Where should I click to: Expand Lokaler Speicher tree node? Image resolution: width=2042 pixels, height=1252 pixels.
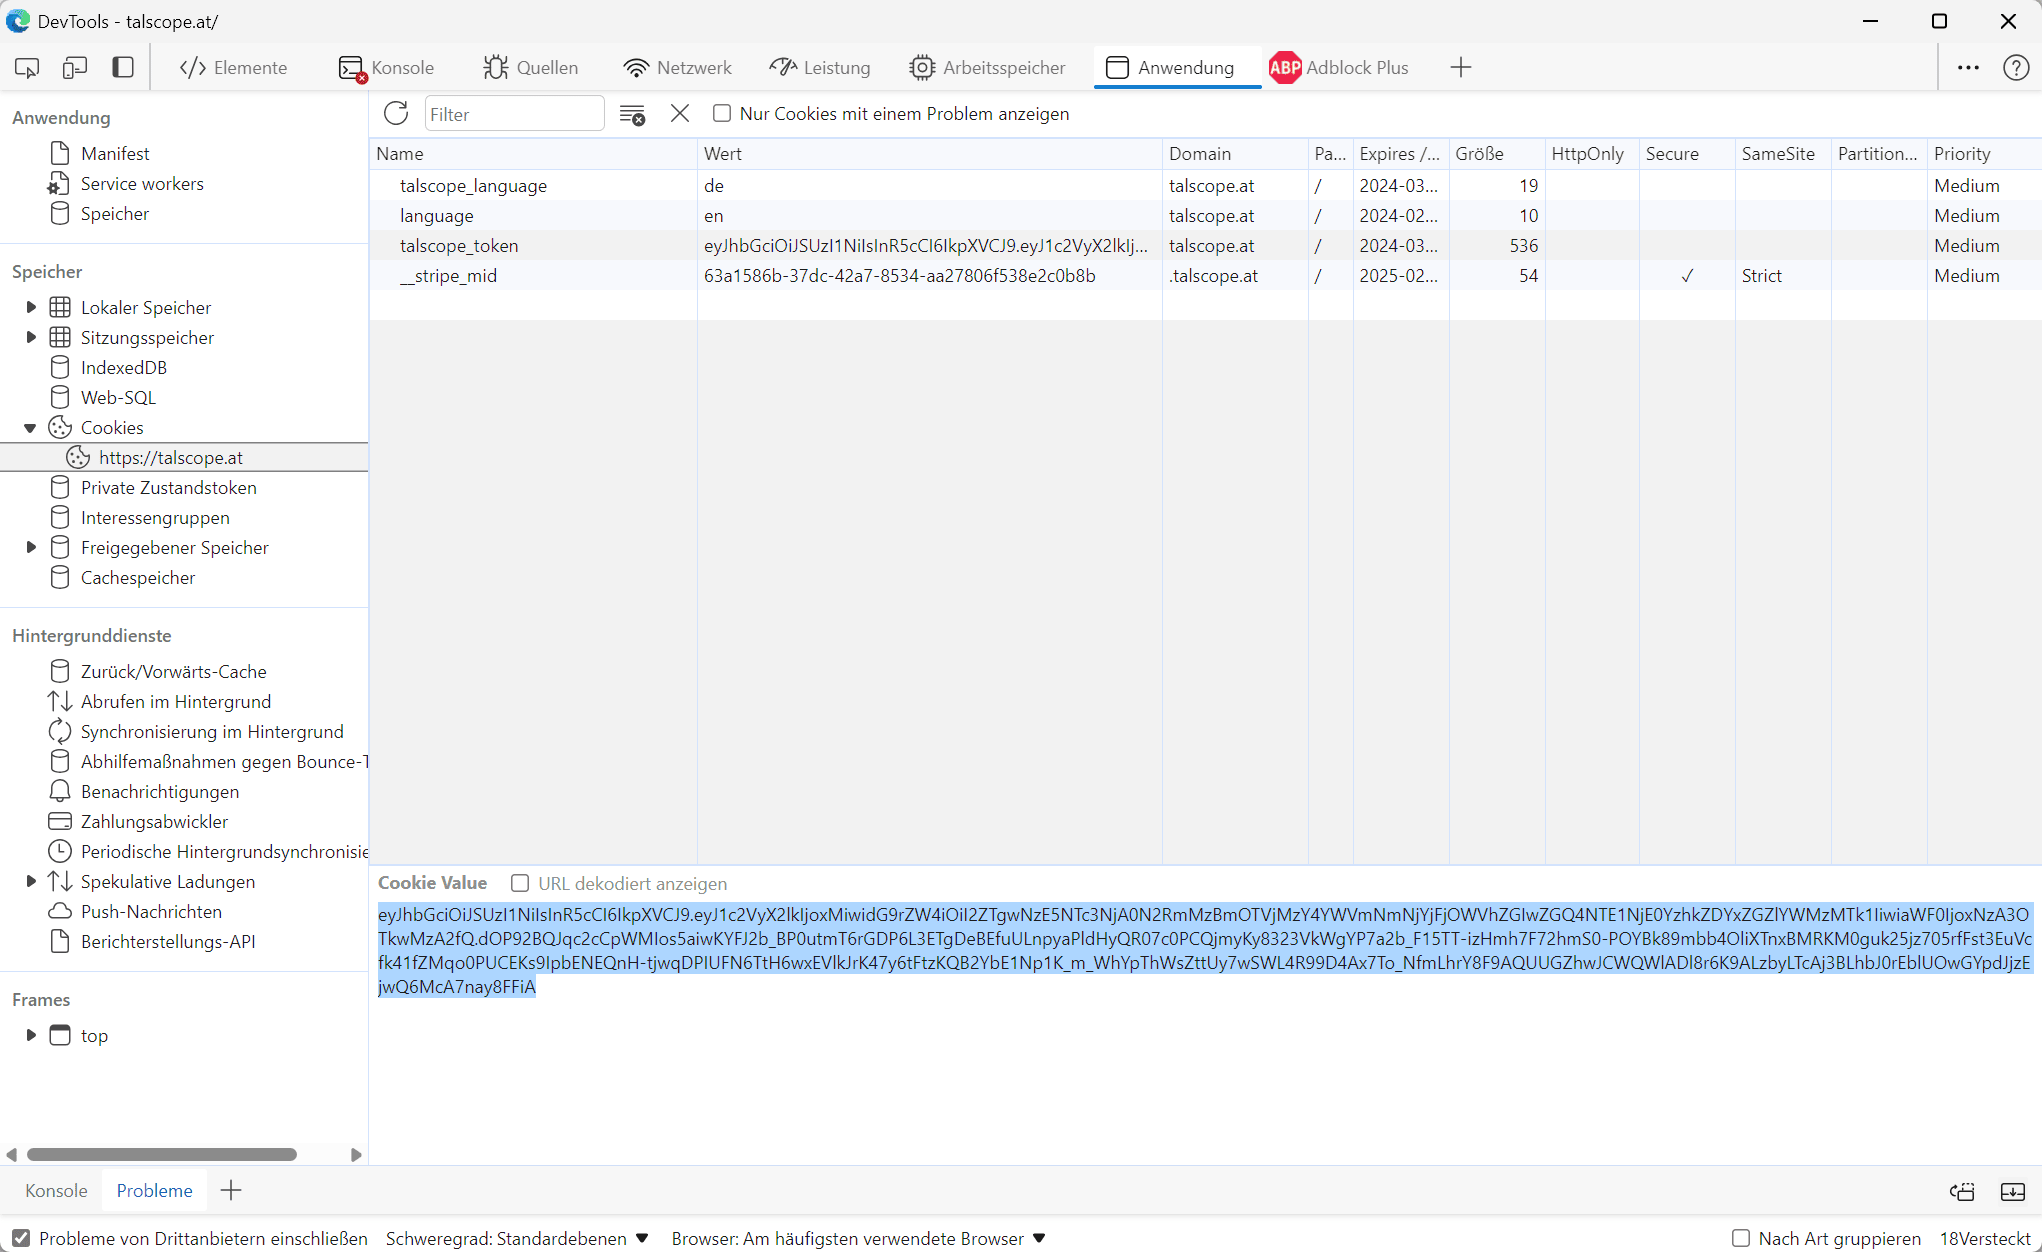pyautogui.click(x=31, y=307)
